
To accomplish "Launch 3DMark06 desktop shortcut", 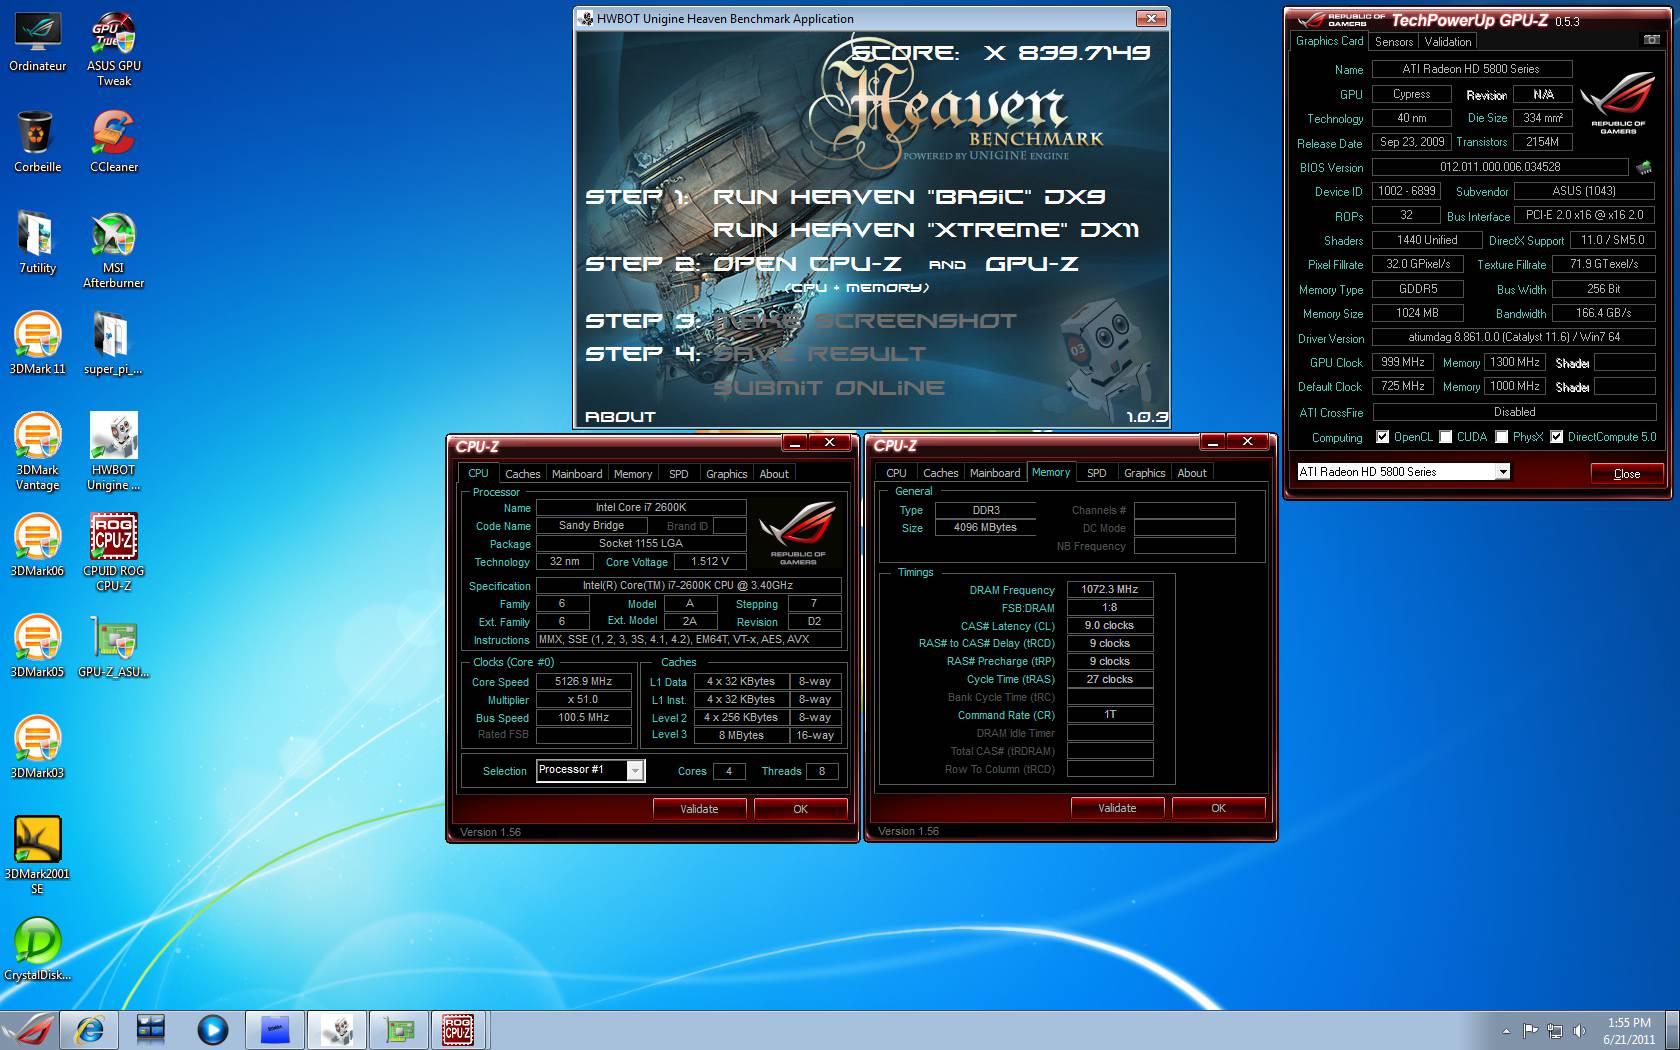I will tap(38, 546).
